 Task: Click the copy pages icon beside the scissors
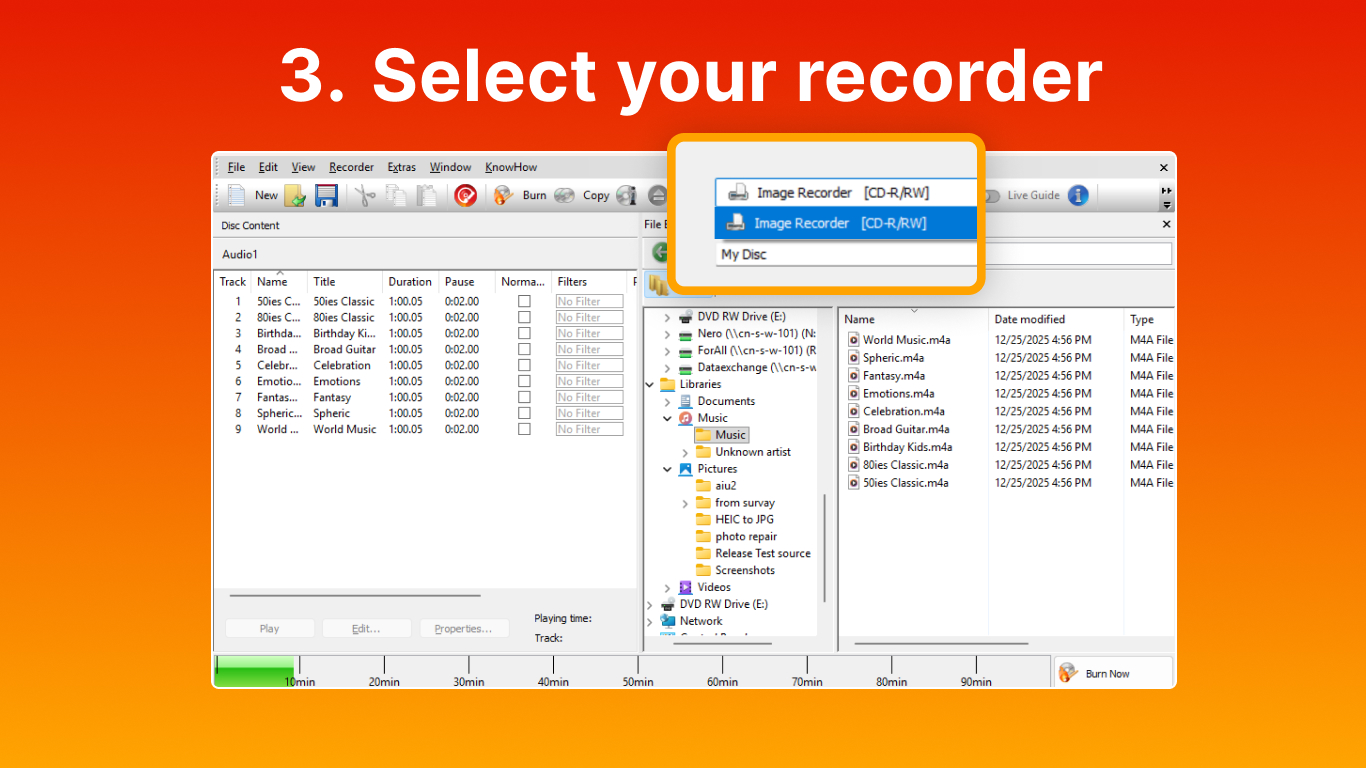tap(396, 195)
